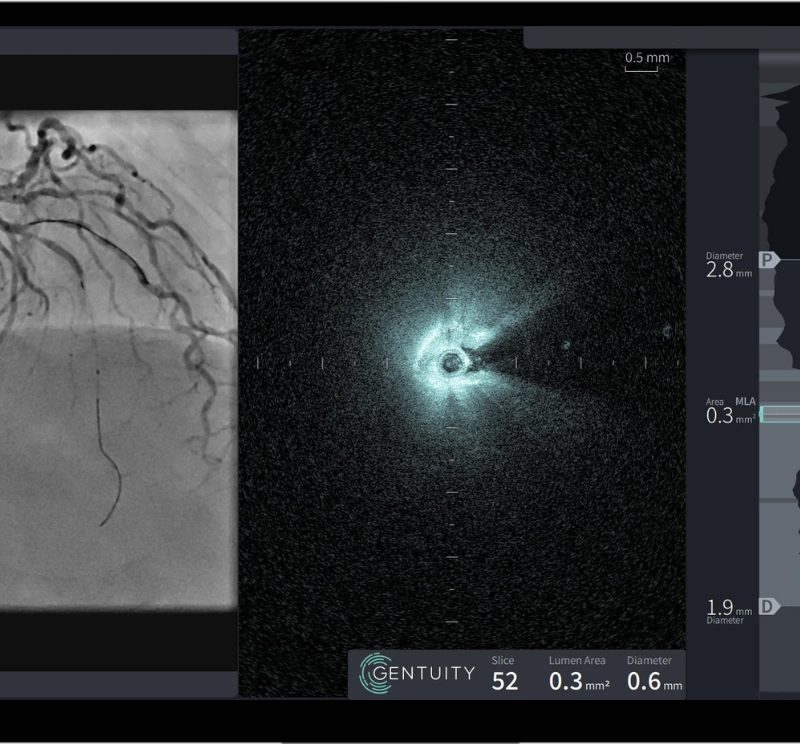Select the MLA marker on lumen profile
Viewport: 800px width, 744px height.
click(x=780, y=414)
